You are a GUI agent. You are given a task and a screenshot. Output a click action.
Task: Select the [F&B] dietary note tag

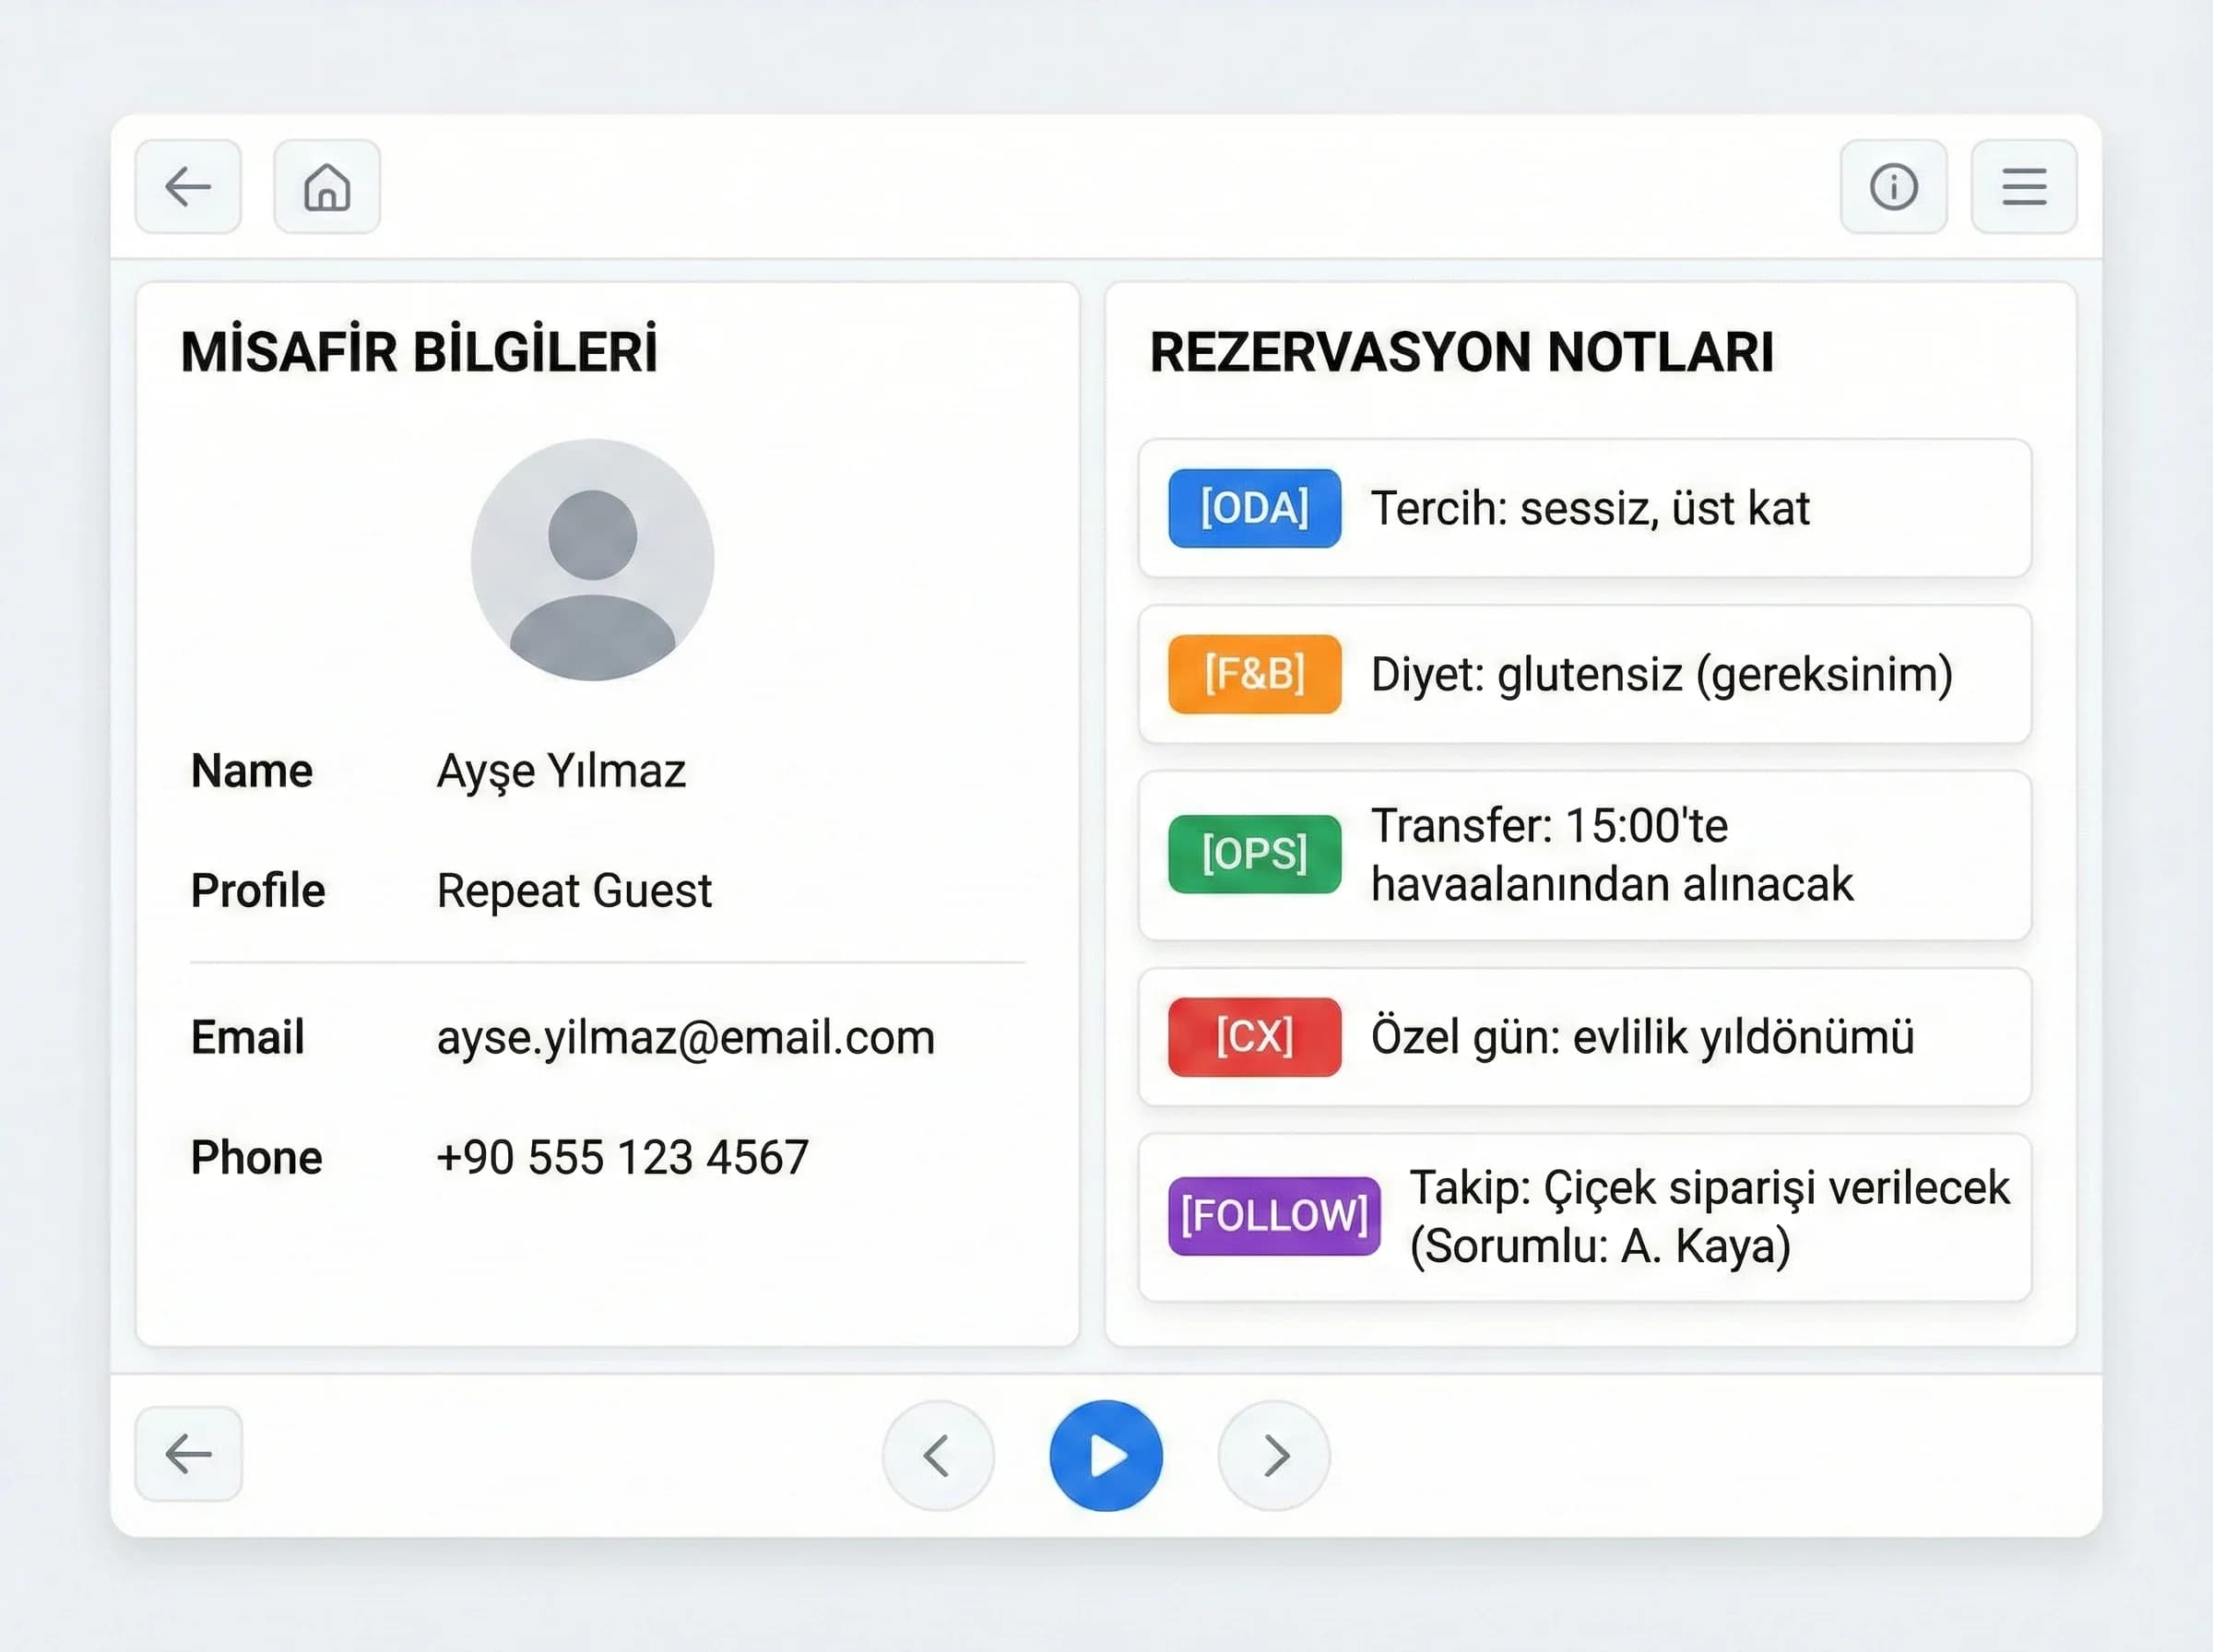(1253, 673)
